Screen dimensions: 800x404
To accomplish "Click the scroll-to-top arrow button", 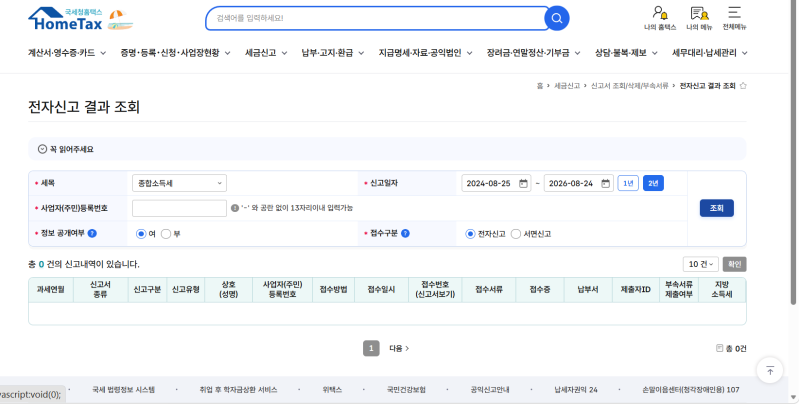I will pyautogui.click(x=770, y=370).
